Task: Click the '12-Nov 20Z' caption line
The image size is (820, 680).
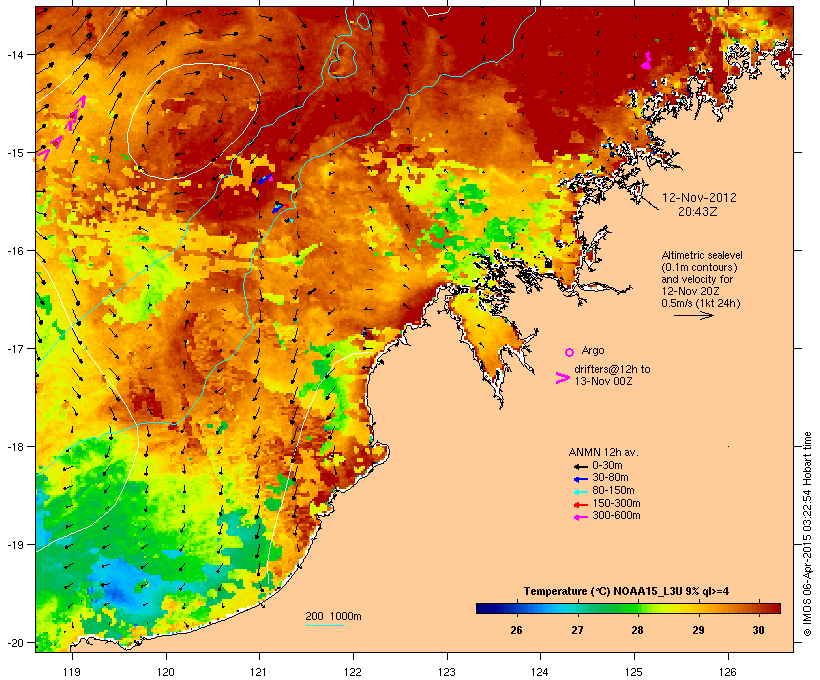Action: click(690, 291)
